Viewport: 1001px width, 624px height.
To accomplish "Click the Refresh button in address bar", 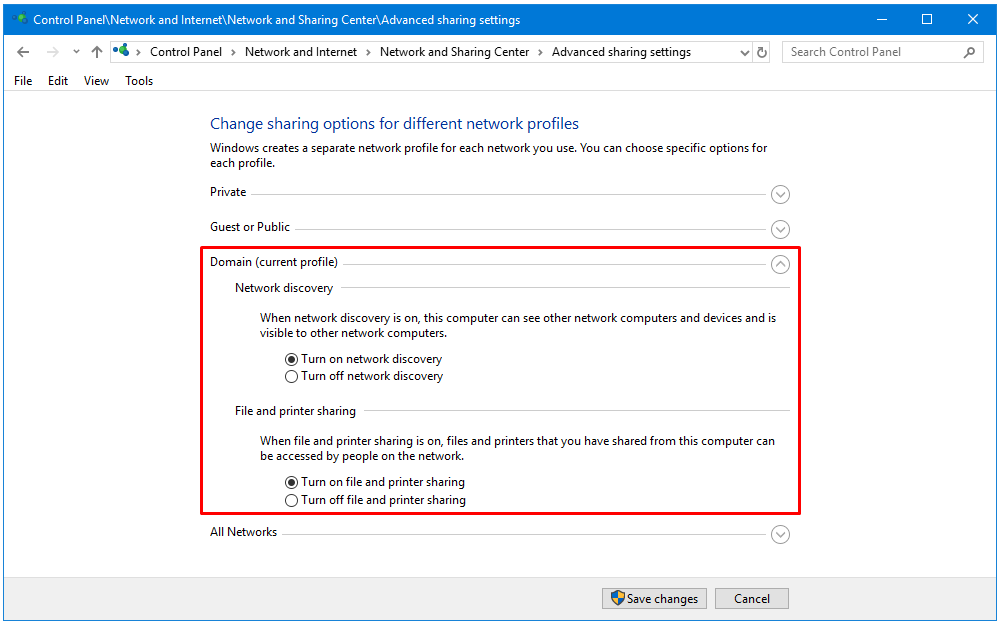I will [762, 52].
